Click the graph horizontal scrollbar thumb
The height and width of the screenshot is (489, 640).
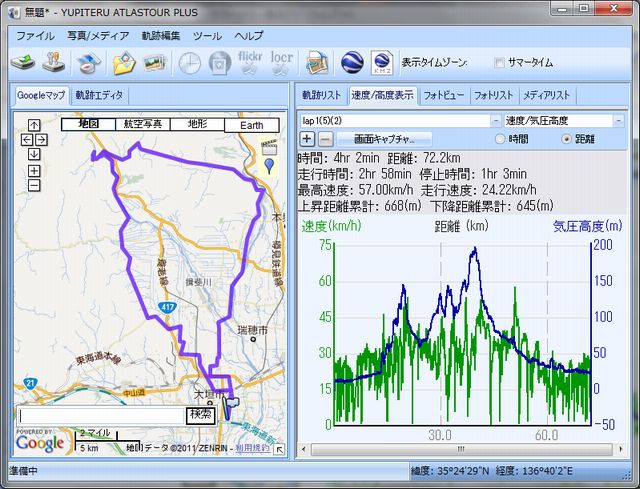[x=462, y=449]
